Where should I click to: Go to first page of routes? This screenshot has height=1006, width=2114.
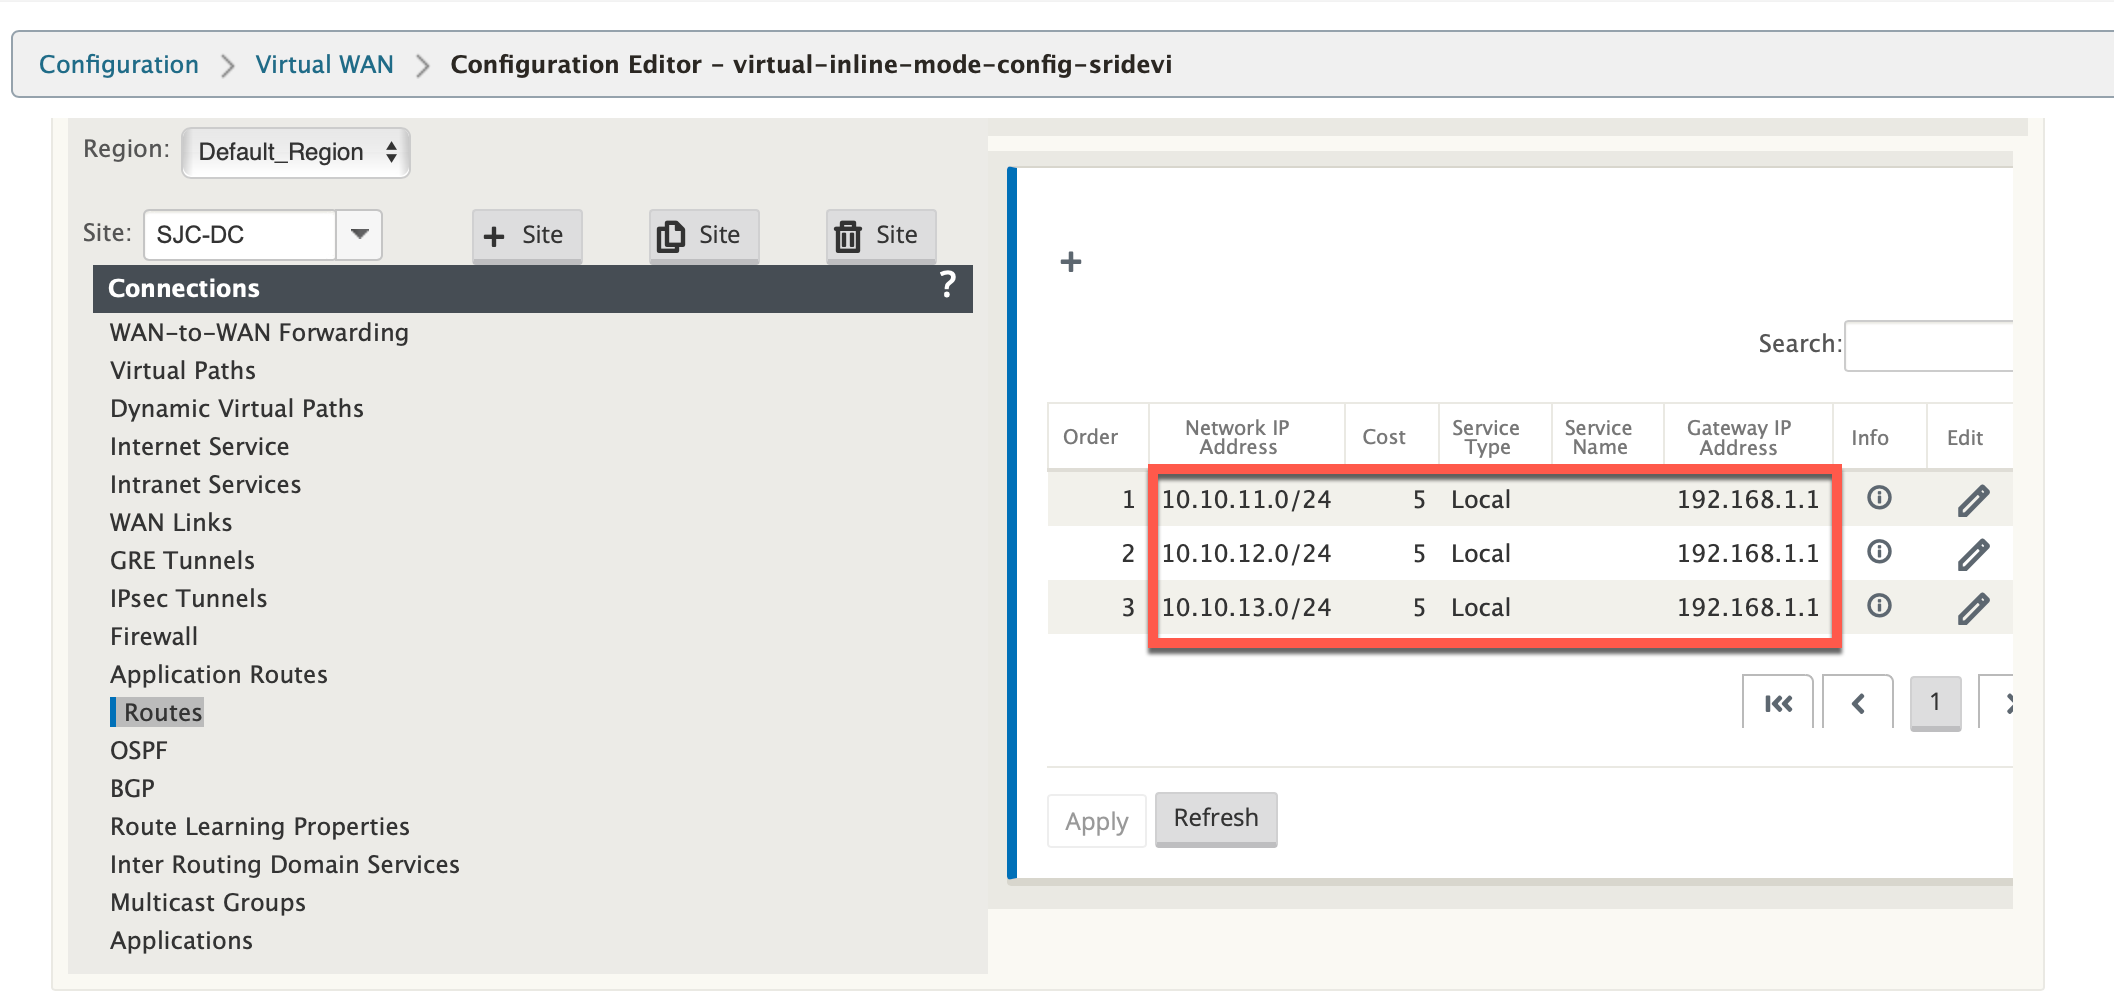click(x=1778, y=703)
